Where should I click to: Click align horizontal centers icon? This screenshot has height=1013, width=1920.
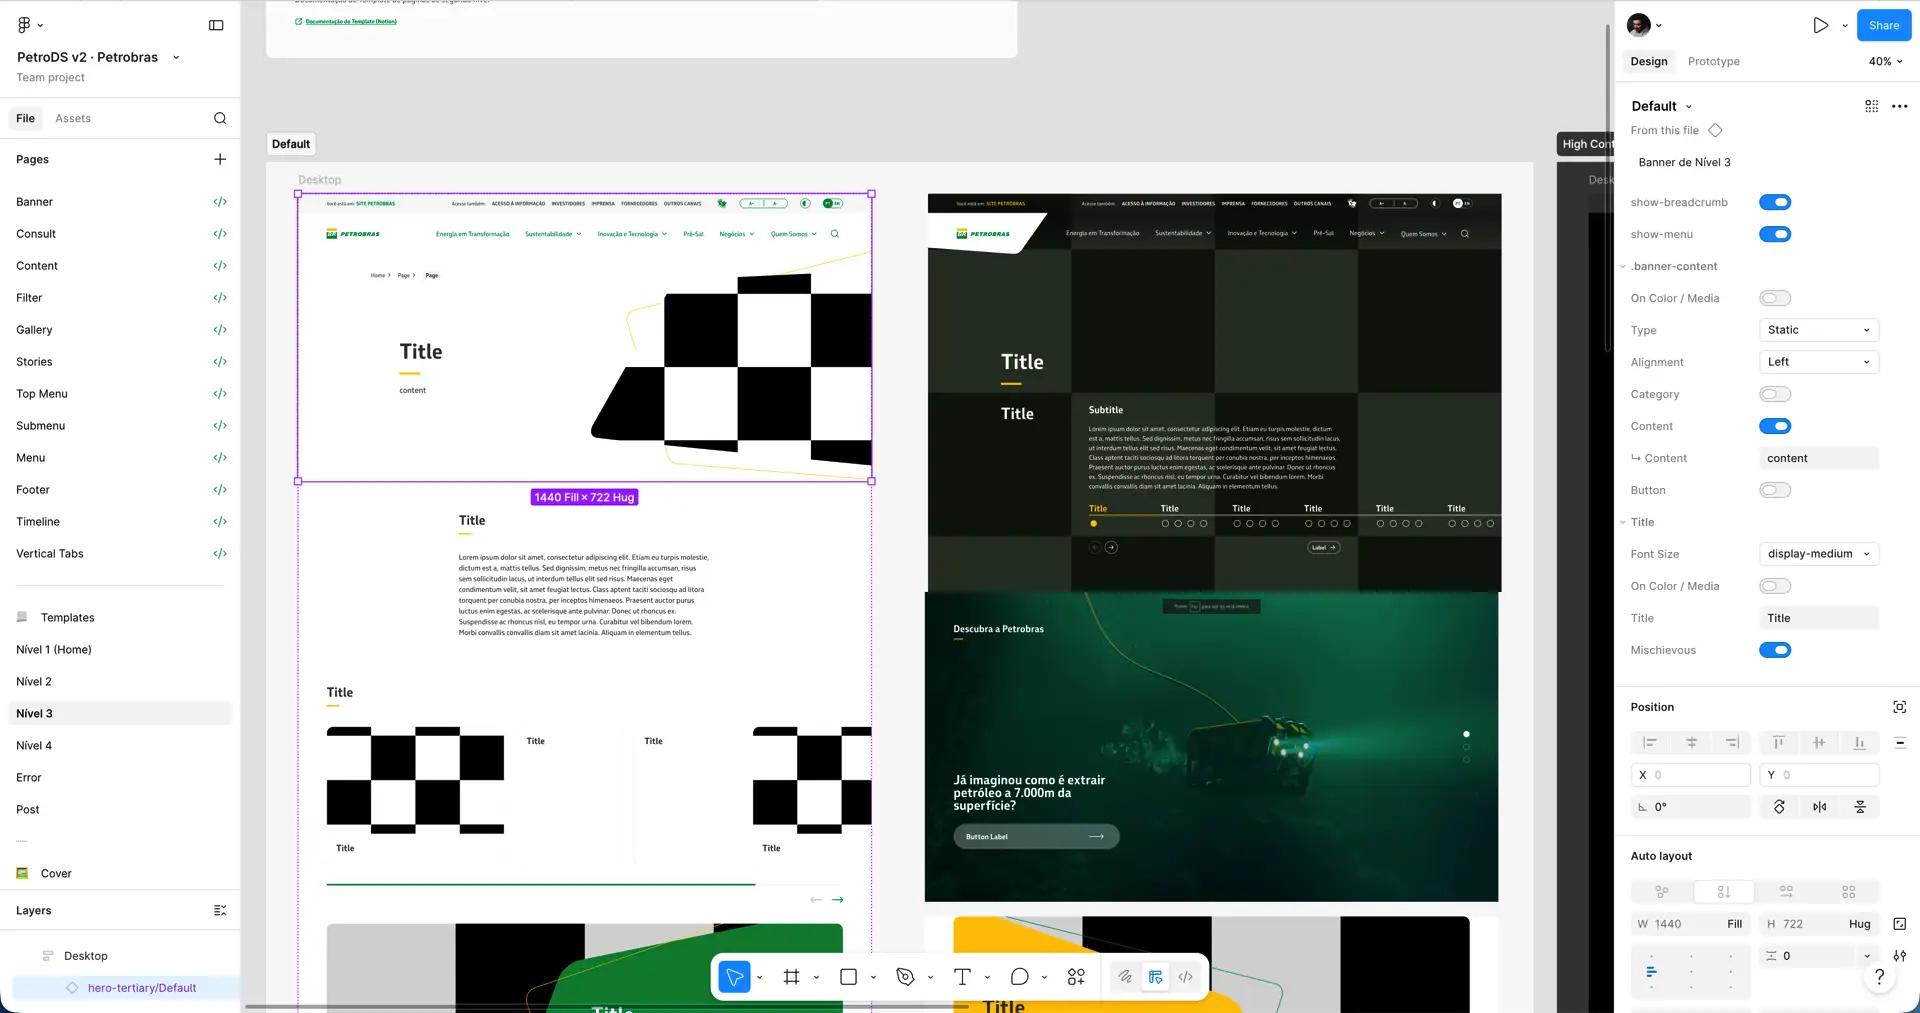click(1691, 742)
